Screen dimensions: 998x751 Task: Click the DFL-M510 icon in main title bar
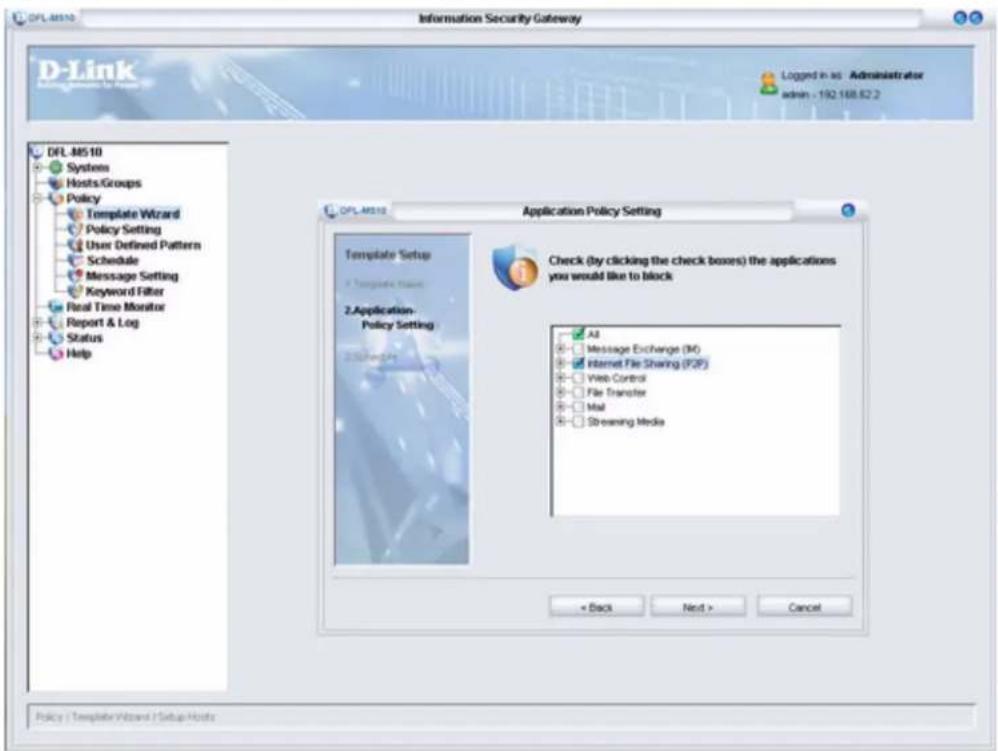pos(19,18)
